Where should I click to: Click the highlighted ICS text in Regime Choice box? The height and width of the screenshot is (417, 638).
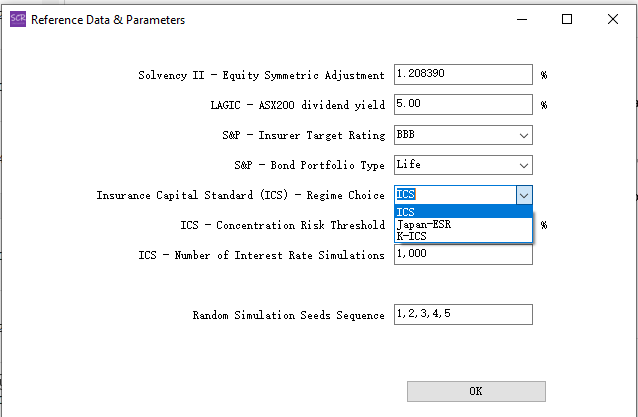[x=406, y=195]
